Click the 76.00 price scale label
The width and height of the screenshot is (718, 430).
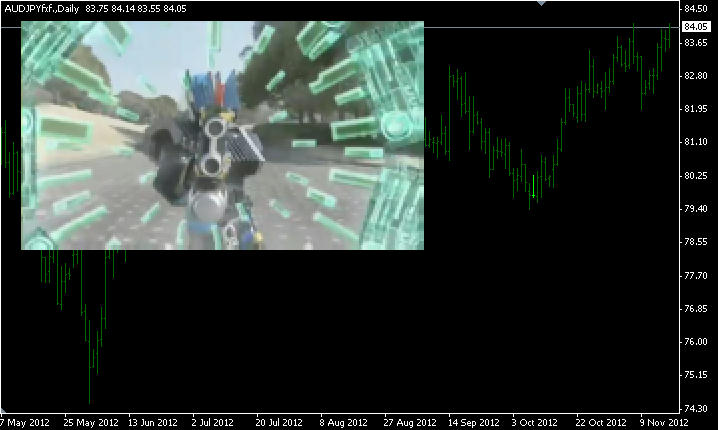(x=696, y=342)
